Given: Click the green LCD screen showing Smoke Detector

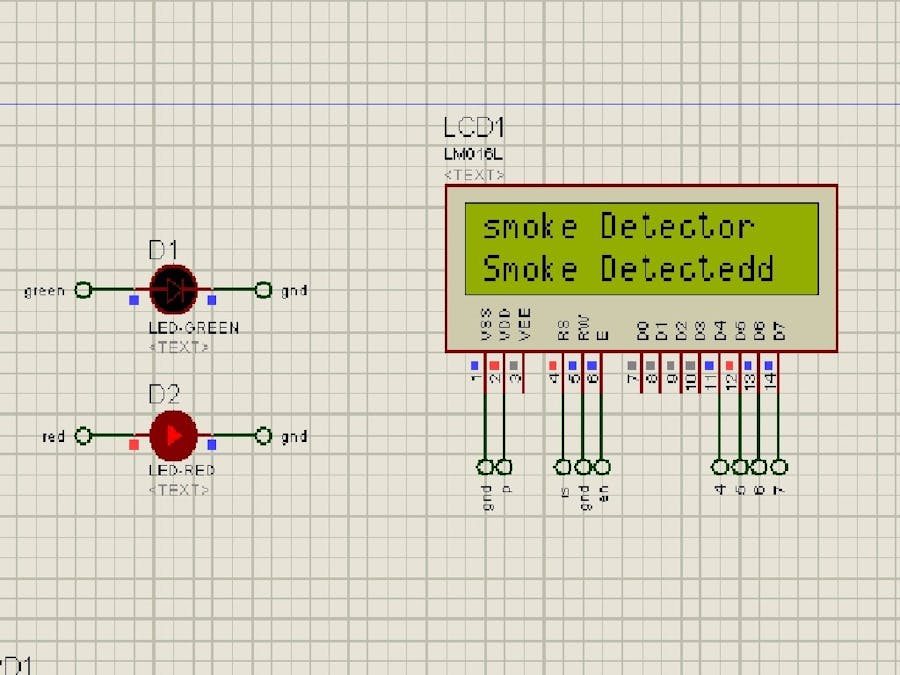Looking at the screenshot, I should click(640, 248).
